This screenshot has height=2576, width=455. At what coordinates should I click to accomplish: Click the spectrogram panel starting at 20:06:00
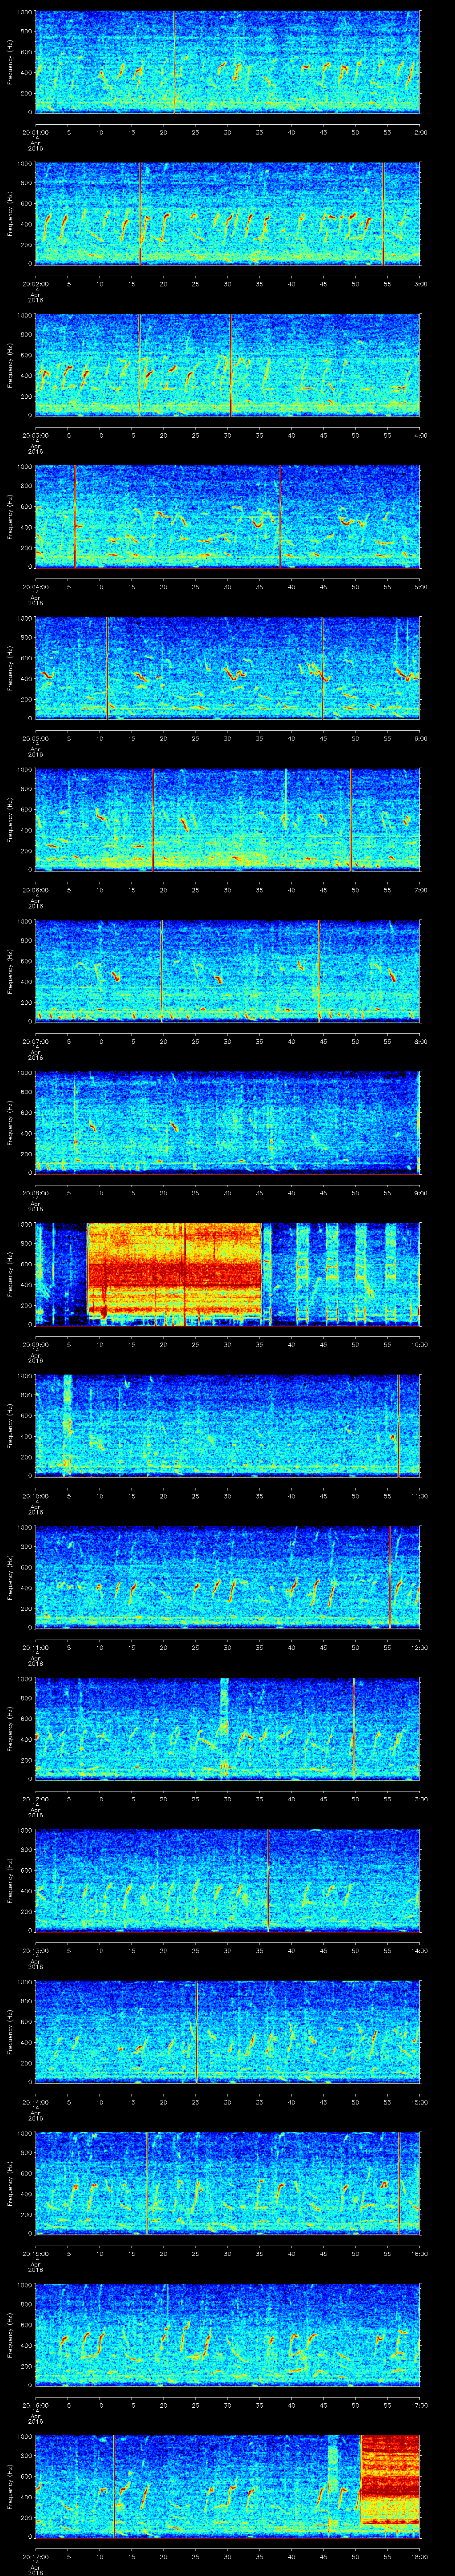click(x=228, y=819)
